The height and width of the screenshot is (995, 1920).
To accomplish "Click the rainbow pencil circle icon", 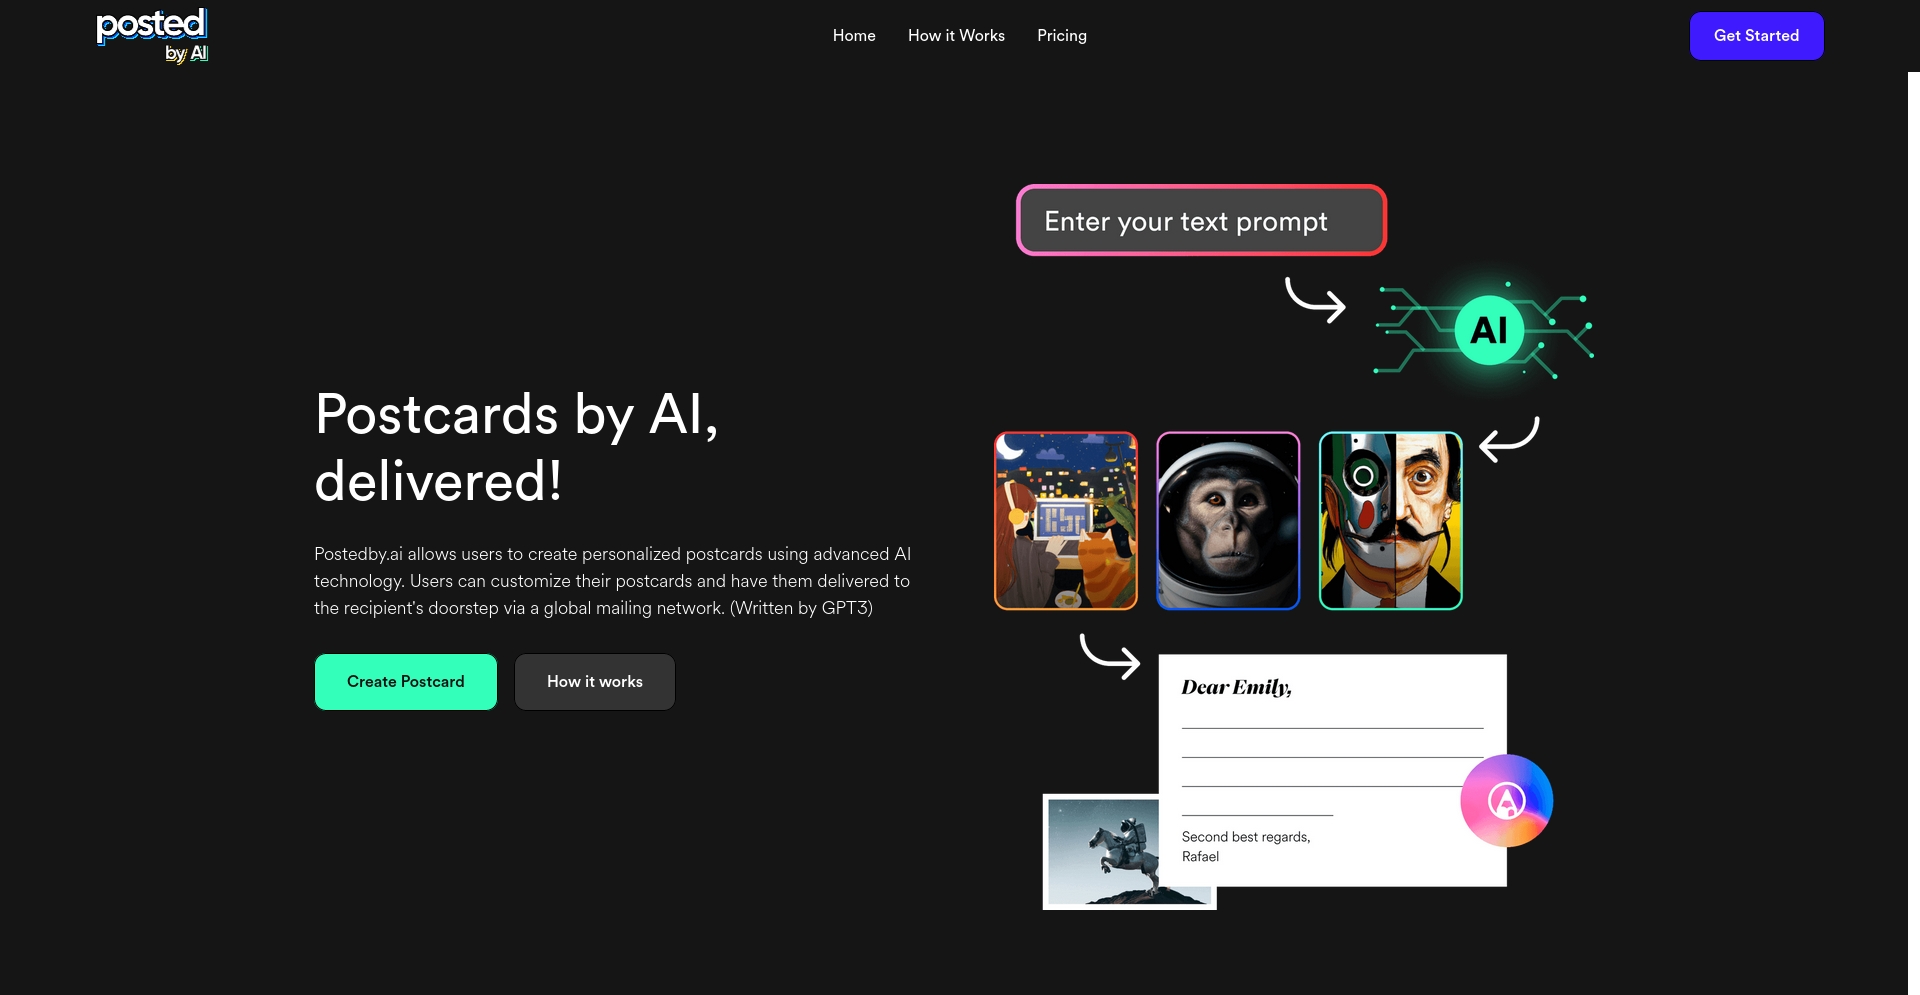I will [1506, 800].
